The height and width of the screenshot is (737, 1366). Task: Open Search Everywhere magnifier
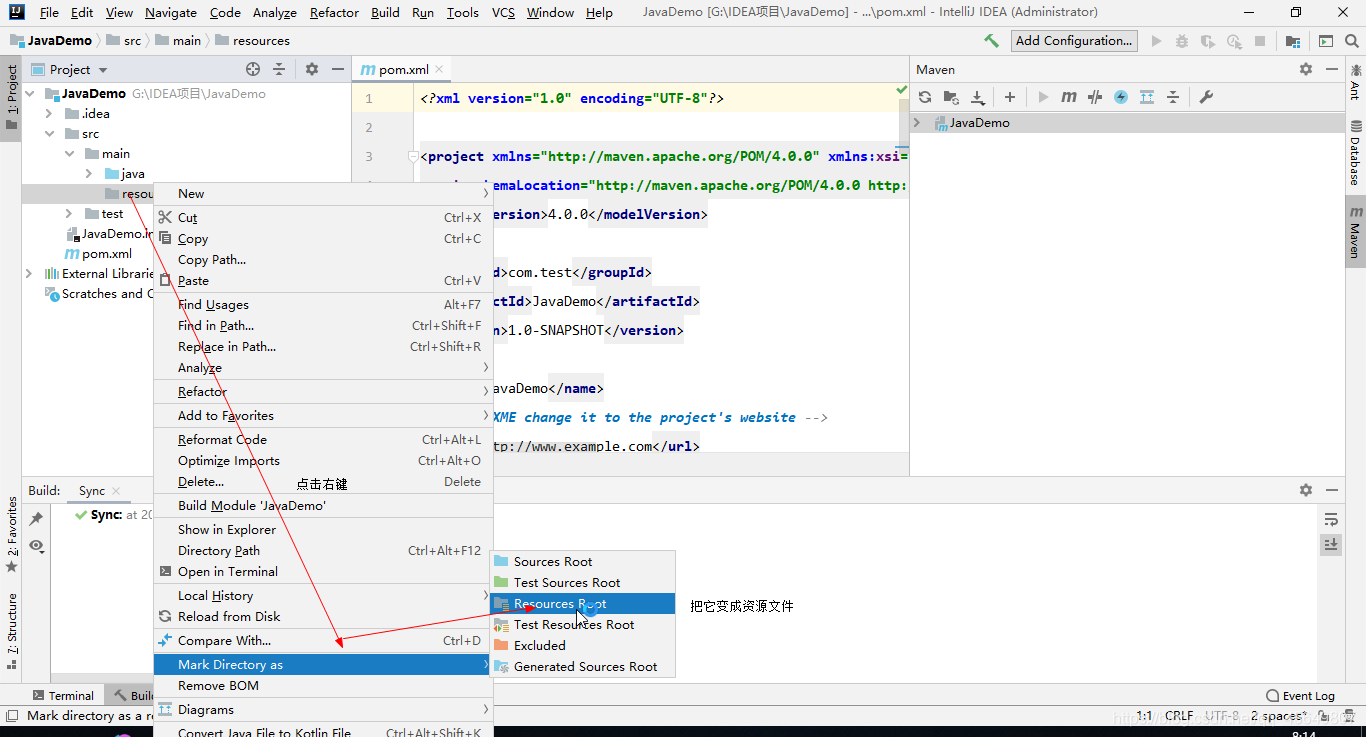(x=1351, y=41)
